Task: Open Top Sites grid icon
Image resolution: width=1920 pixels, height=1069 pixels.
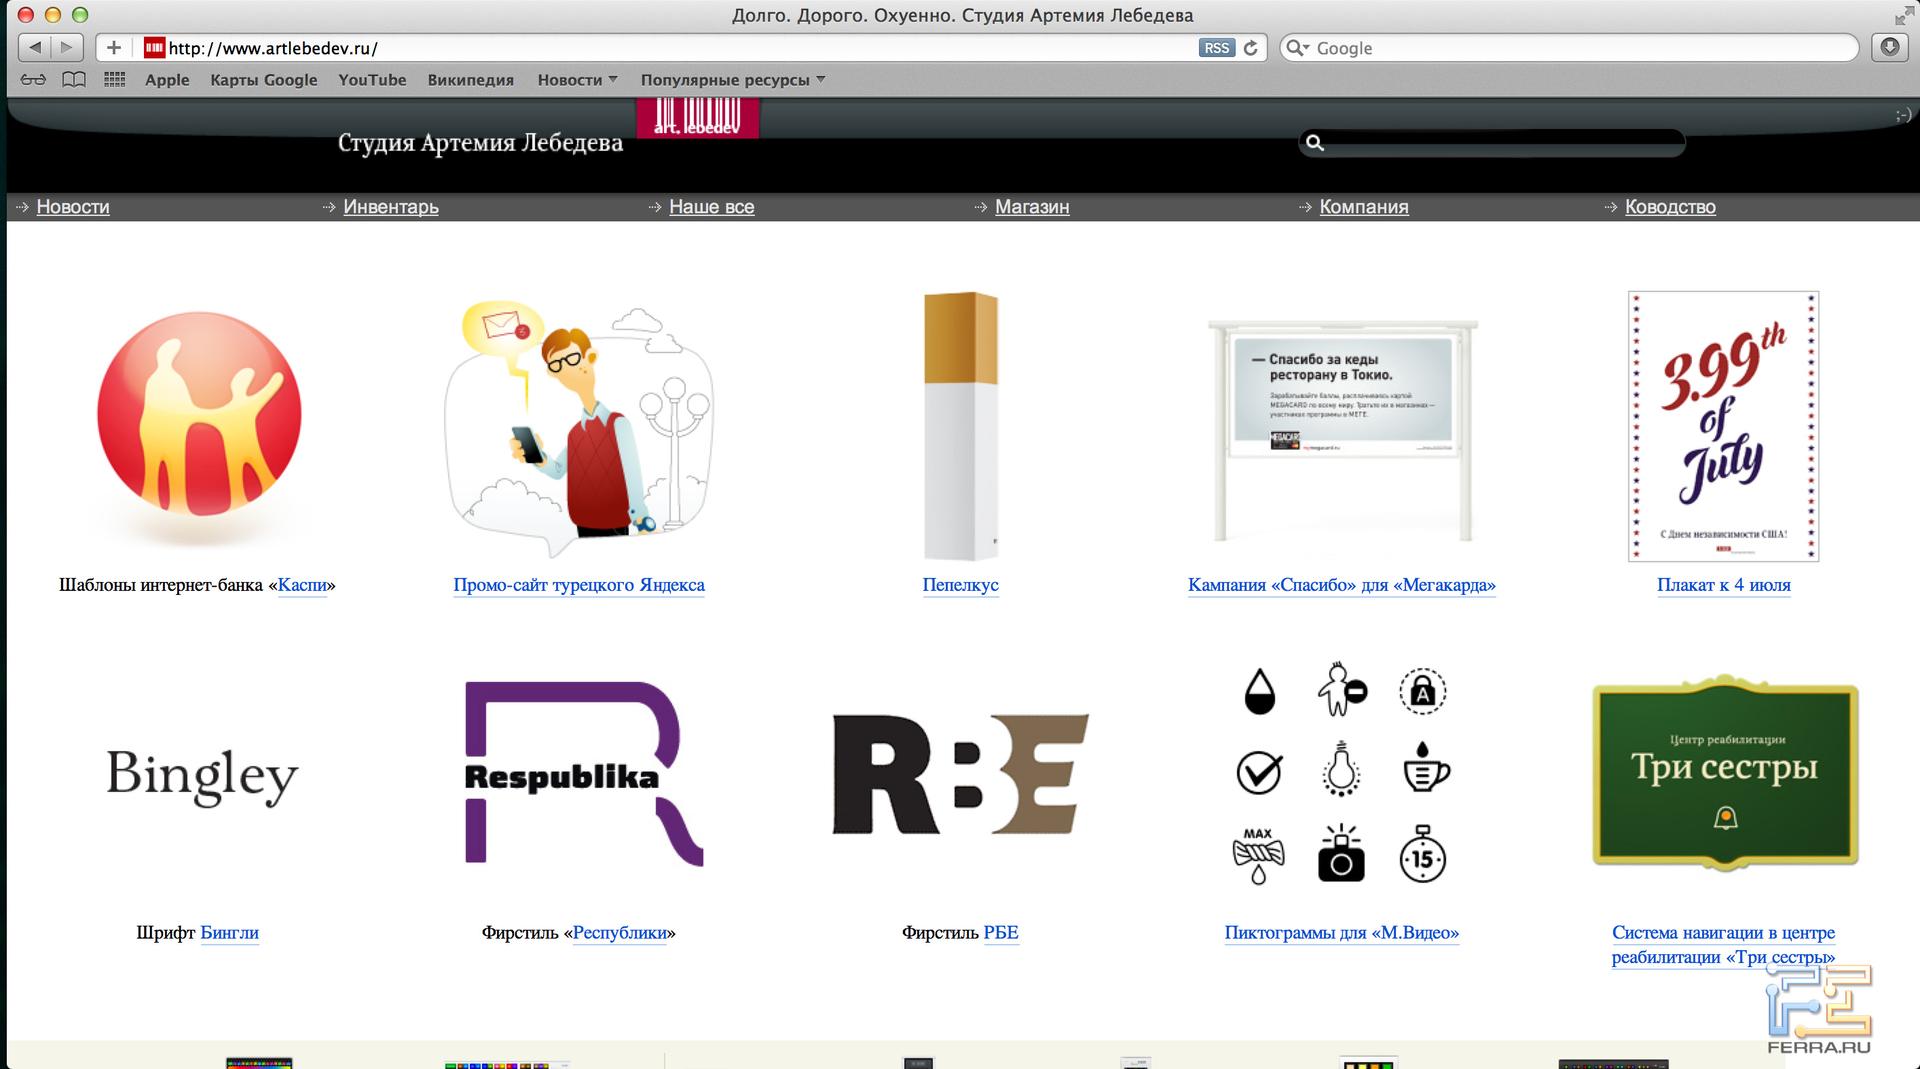Action: click(x=115, y=80)
